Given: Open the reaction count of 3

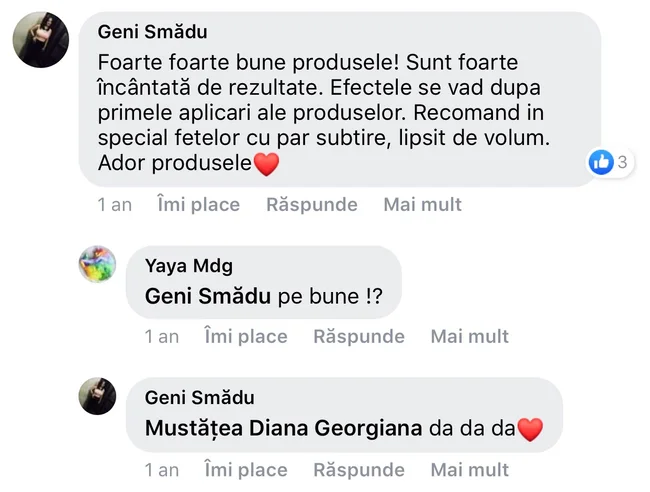Looking at the screenshot, I should (622, 162).
